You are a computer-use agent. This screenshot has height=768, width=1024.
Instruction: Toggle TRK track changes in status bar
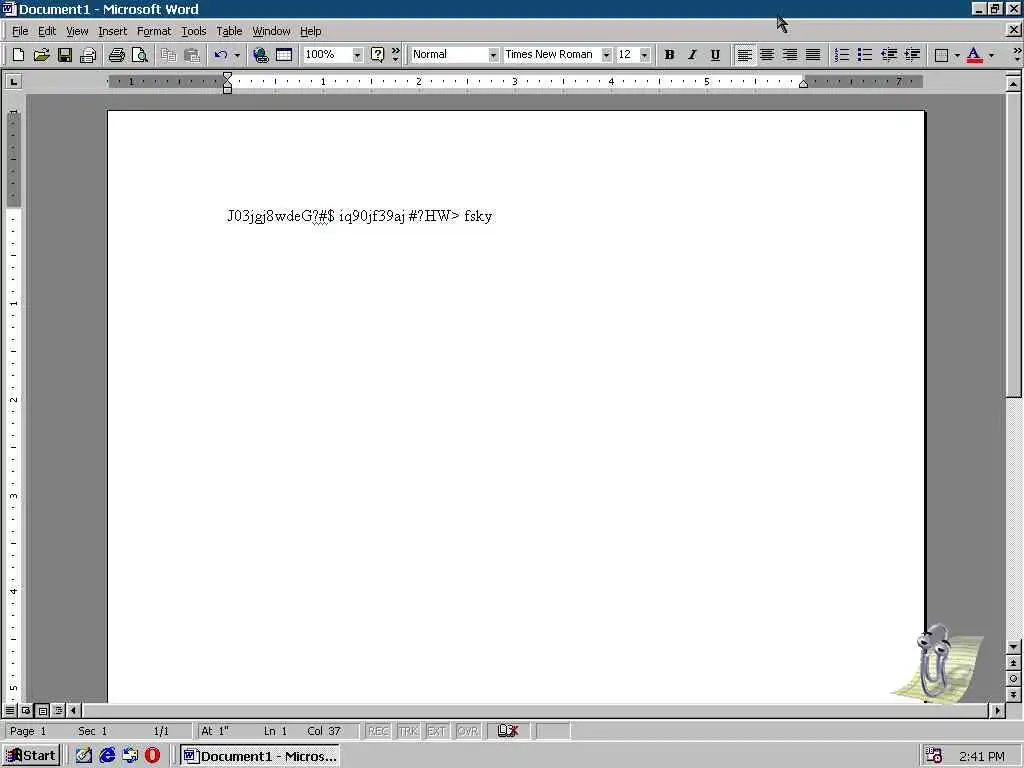[x=408, y=731]
